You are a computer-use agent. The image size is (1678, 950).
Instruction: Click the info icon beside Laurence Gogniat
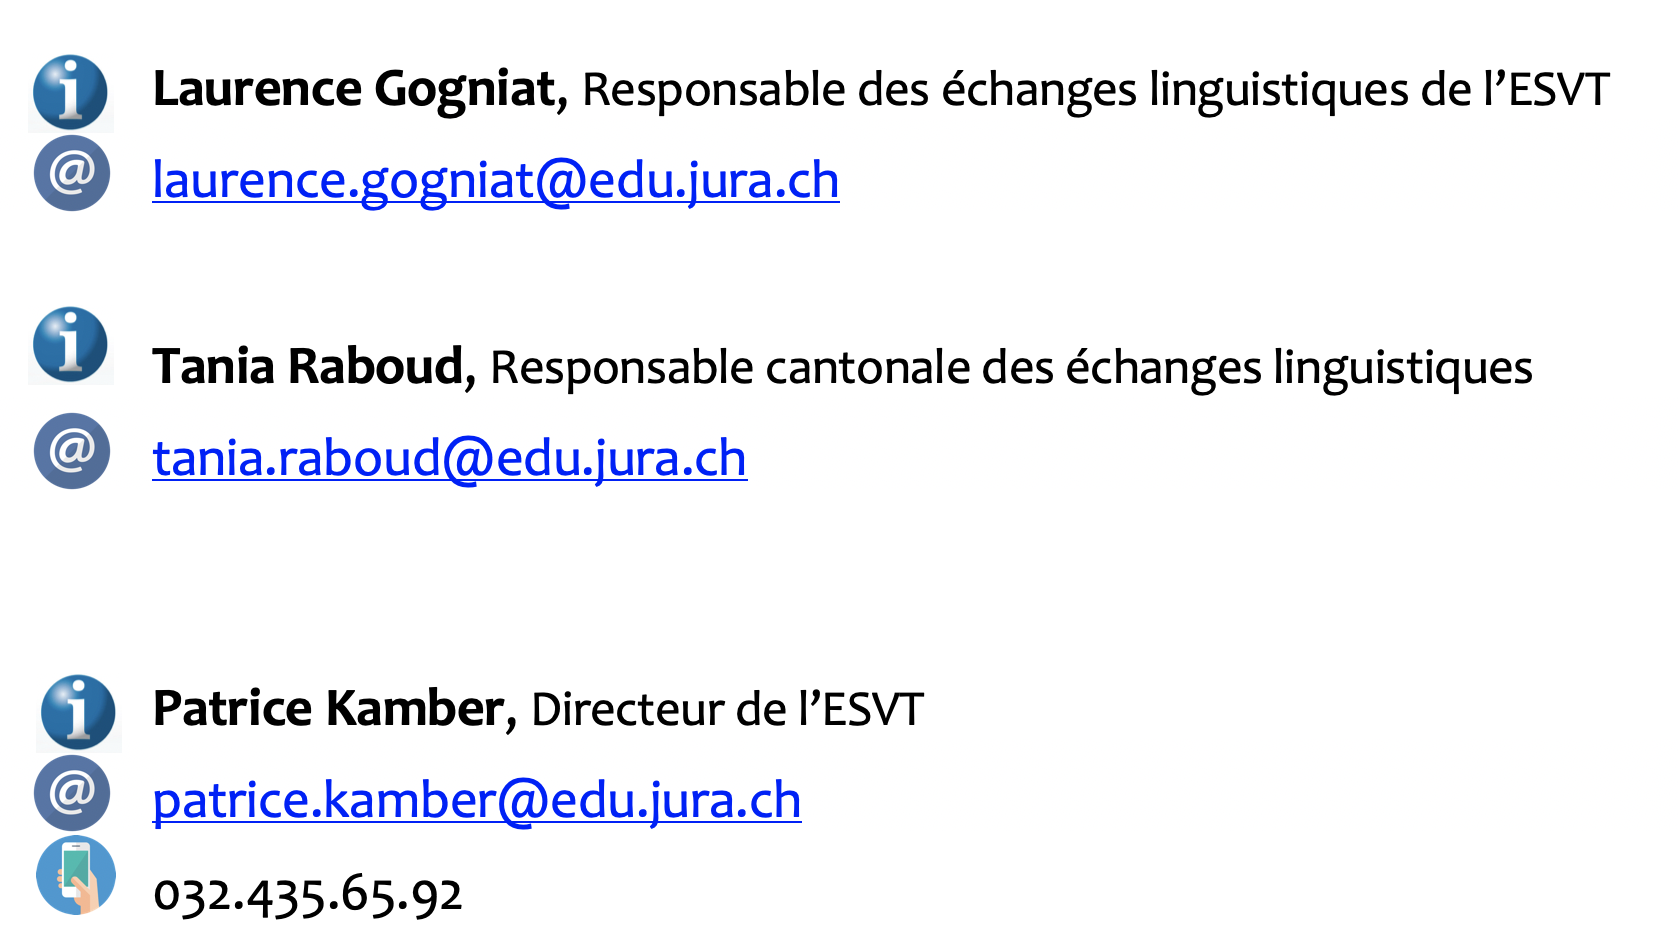point(70,92)
